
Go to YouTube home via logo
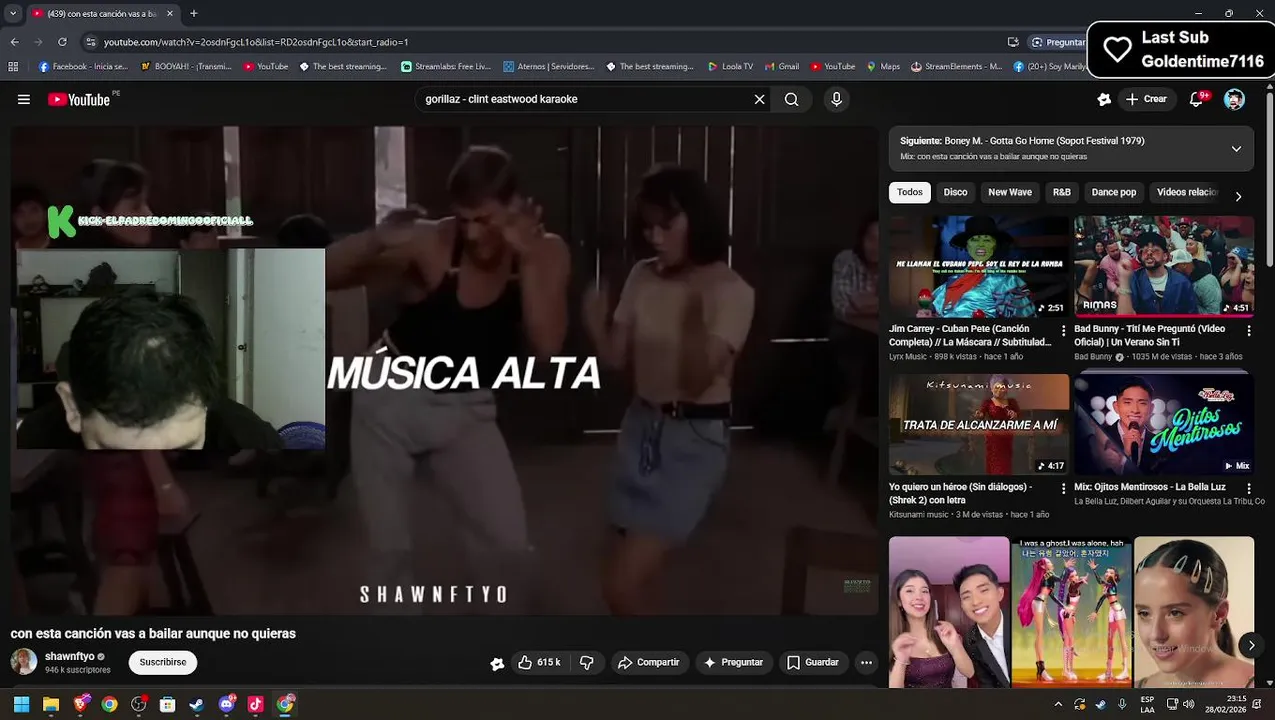tap(79, 99)
